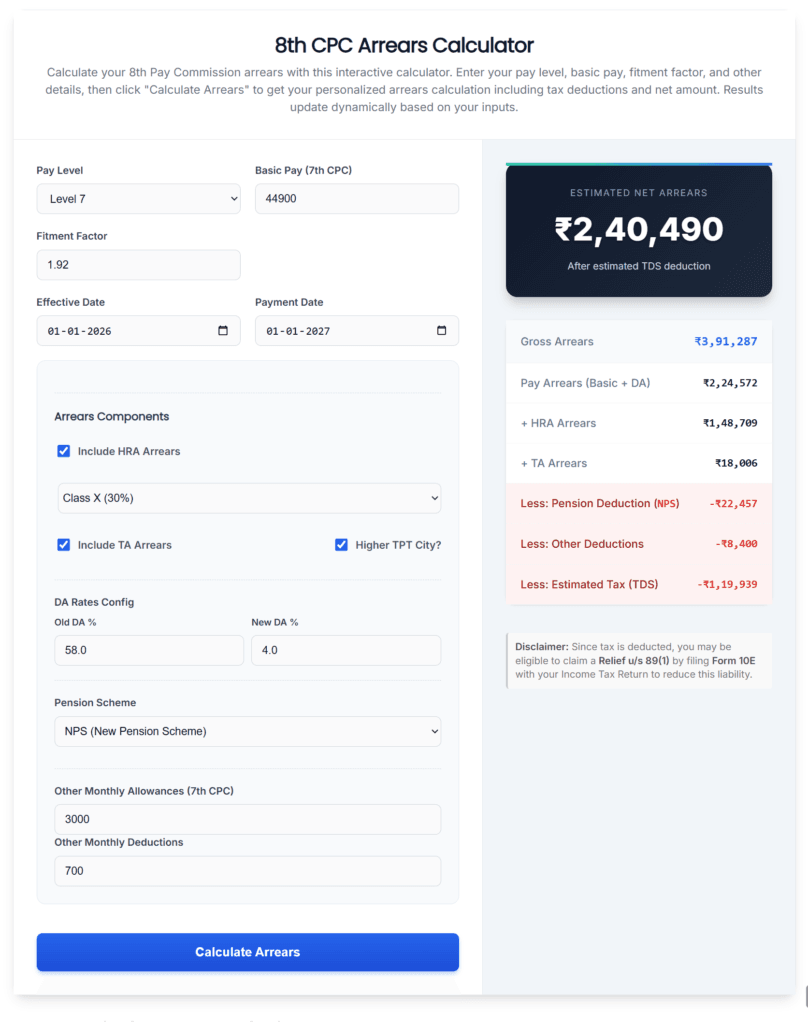Toggle Include HRA Arrears checkbox

[64, 452]
